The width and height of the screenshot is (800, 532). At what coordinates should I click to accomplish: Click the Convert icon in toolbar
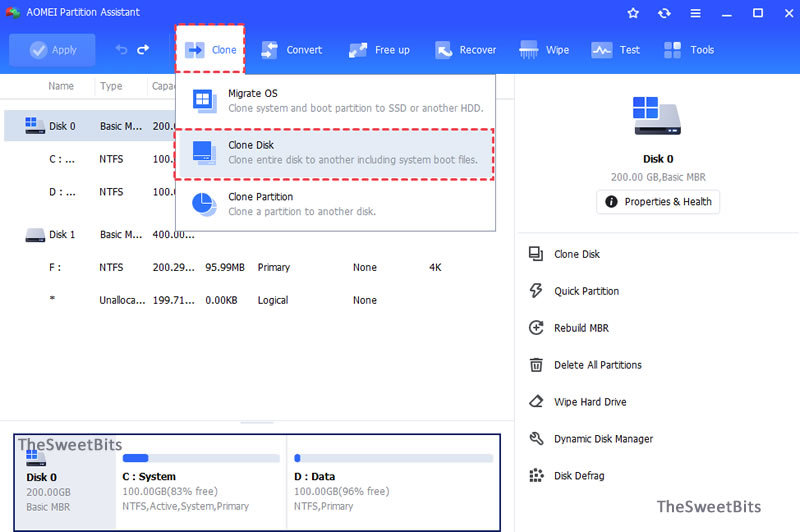[269, 50]
